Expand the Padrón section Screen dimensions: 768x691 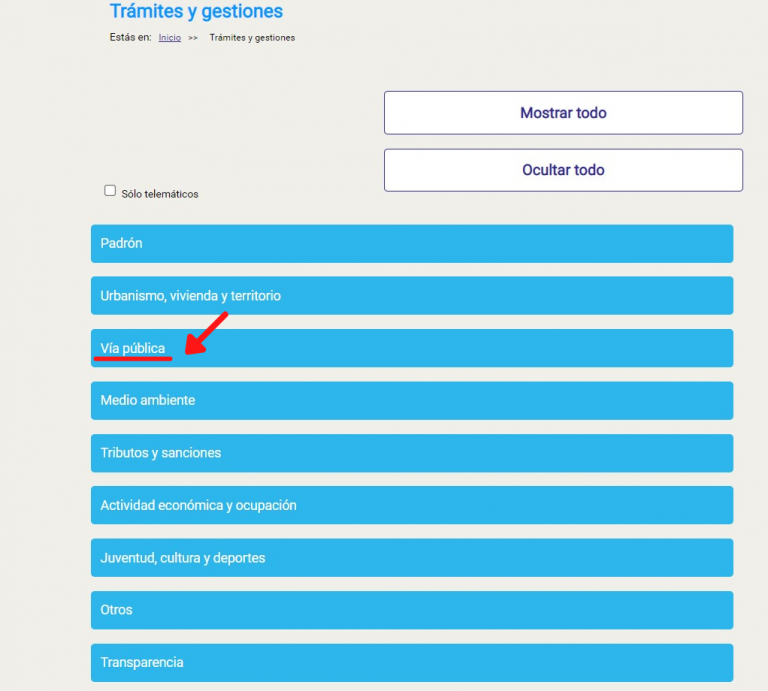pos(411,244)
